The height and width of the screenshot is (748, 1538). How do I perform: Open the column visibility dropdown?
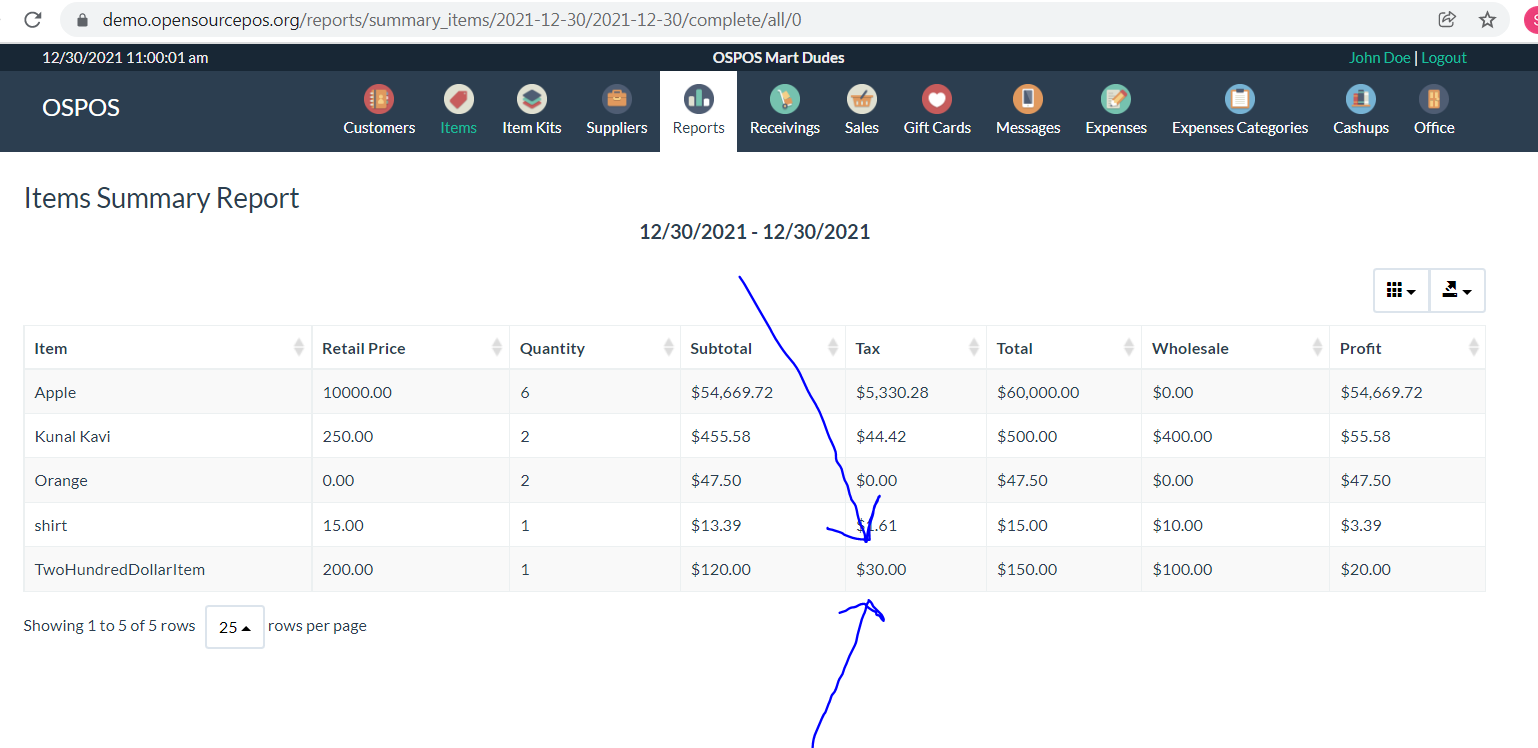click(x=1400, y=289)
